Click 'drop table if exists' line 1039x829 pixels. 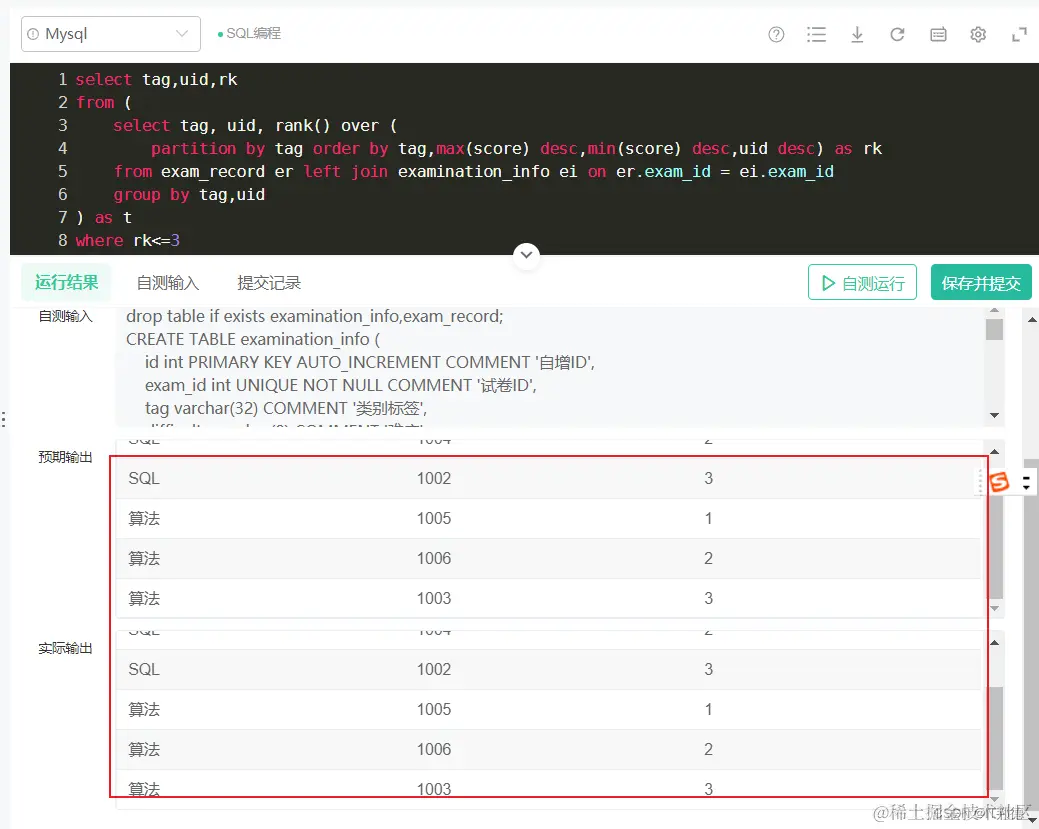[x=315, y=316]
